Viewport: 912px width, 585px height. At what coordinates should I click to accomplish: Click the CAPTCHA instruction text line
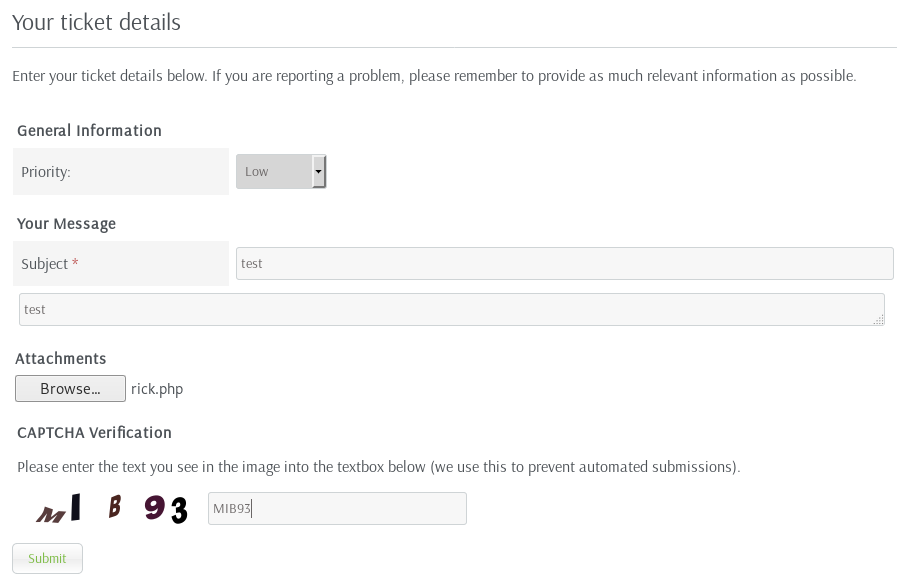(x=378, y=467)
